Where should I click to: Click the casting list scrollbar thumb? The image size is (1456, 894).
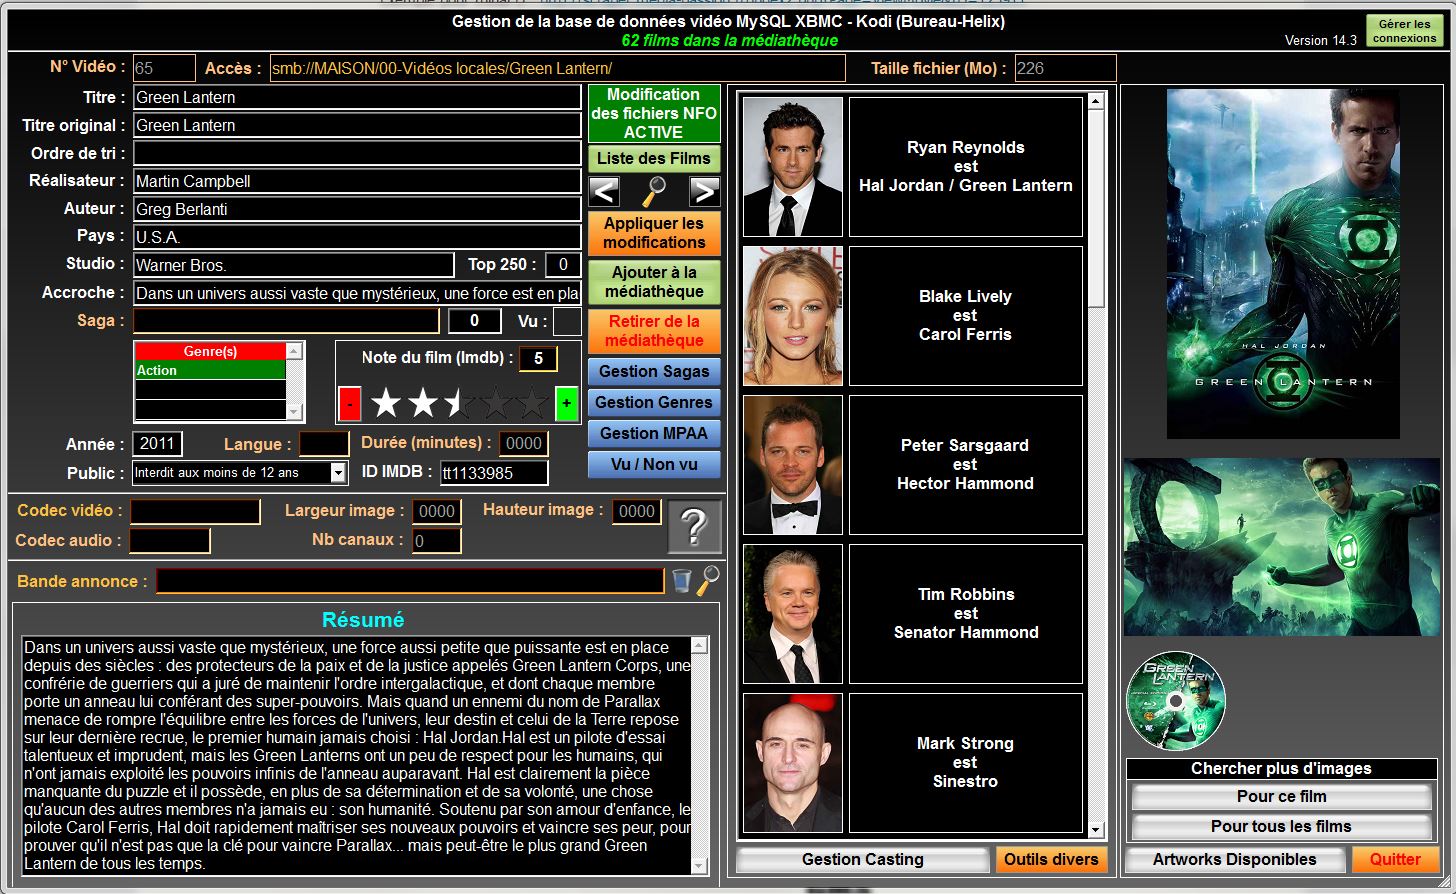[x=1096, y=207]
